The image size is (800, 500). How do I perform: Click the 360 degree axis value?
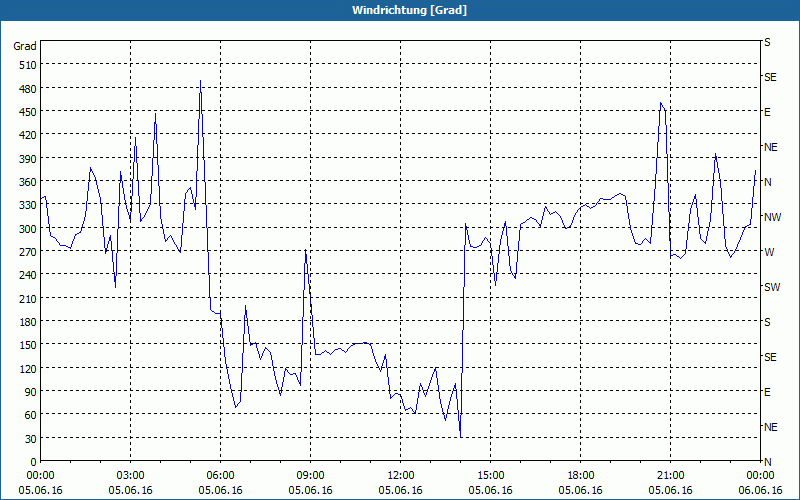click(28, 182)
